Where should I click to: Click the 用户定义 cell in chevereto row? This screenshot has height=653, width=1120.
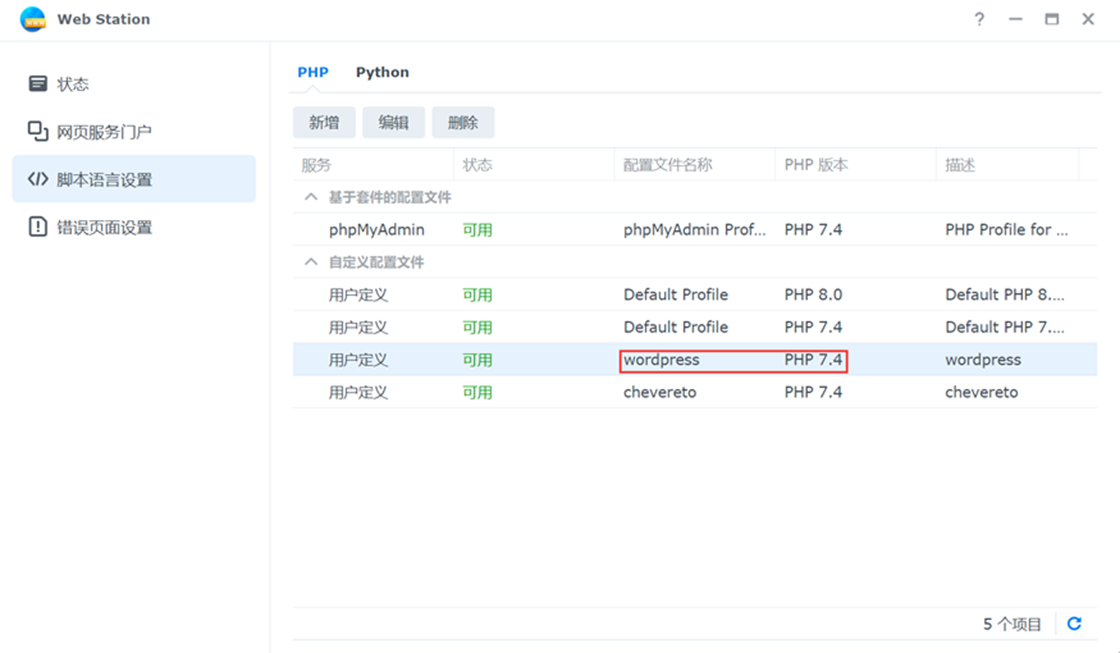coord(358,392)
